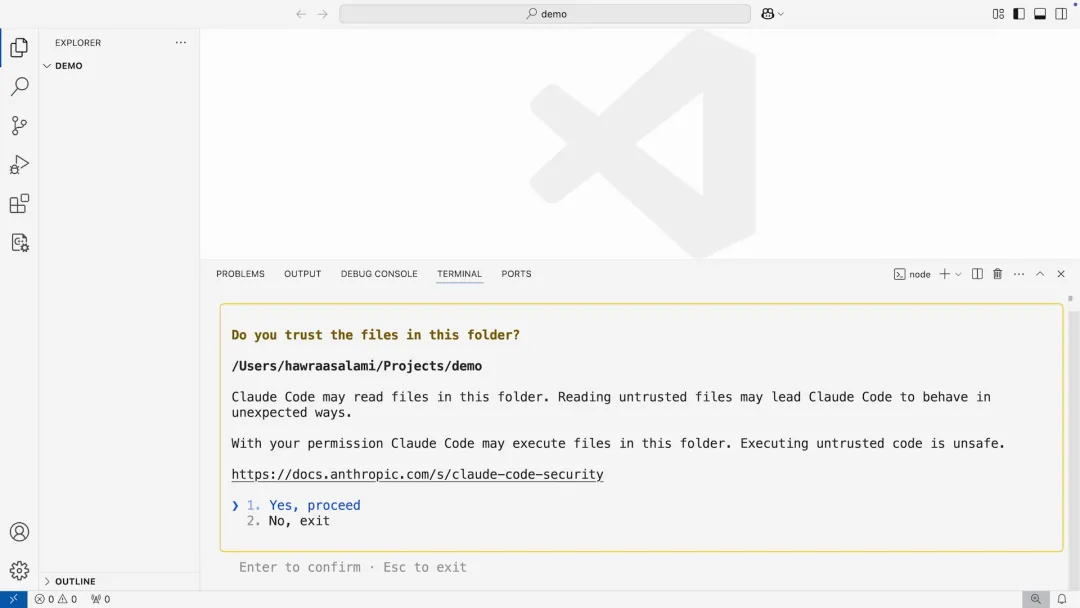Switch to the PROBLEMS tab
The height and width of the screenshot is (608, 1080).
click(240, 274)
